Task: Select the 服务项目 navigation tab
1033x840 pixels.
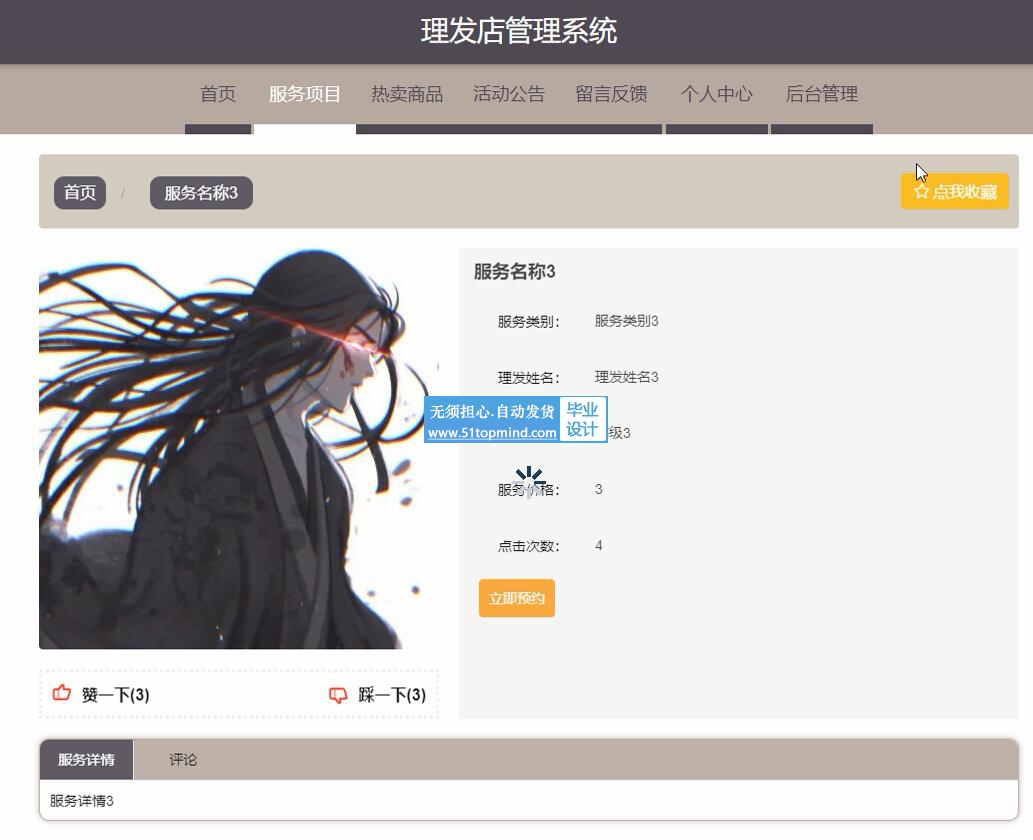Action: tap(304, 94)
